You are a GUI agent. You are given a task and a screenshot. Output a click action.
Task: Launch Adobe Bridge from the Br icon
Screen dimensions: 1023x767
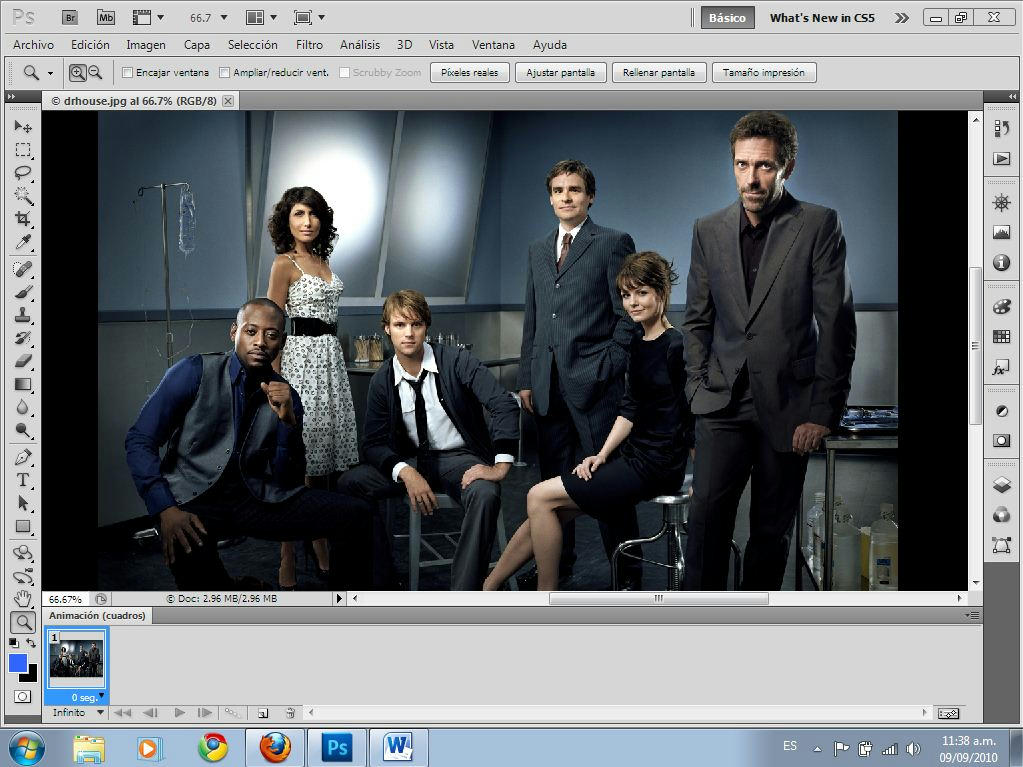[x=70, y=18]
